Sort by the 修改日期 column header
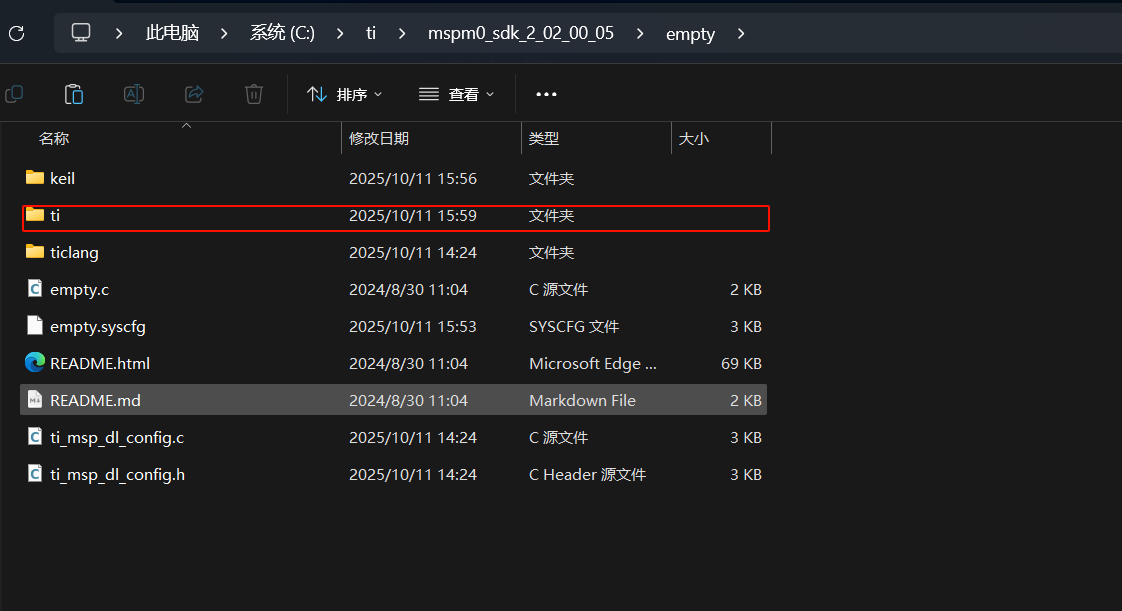 point(378,139)
